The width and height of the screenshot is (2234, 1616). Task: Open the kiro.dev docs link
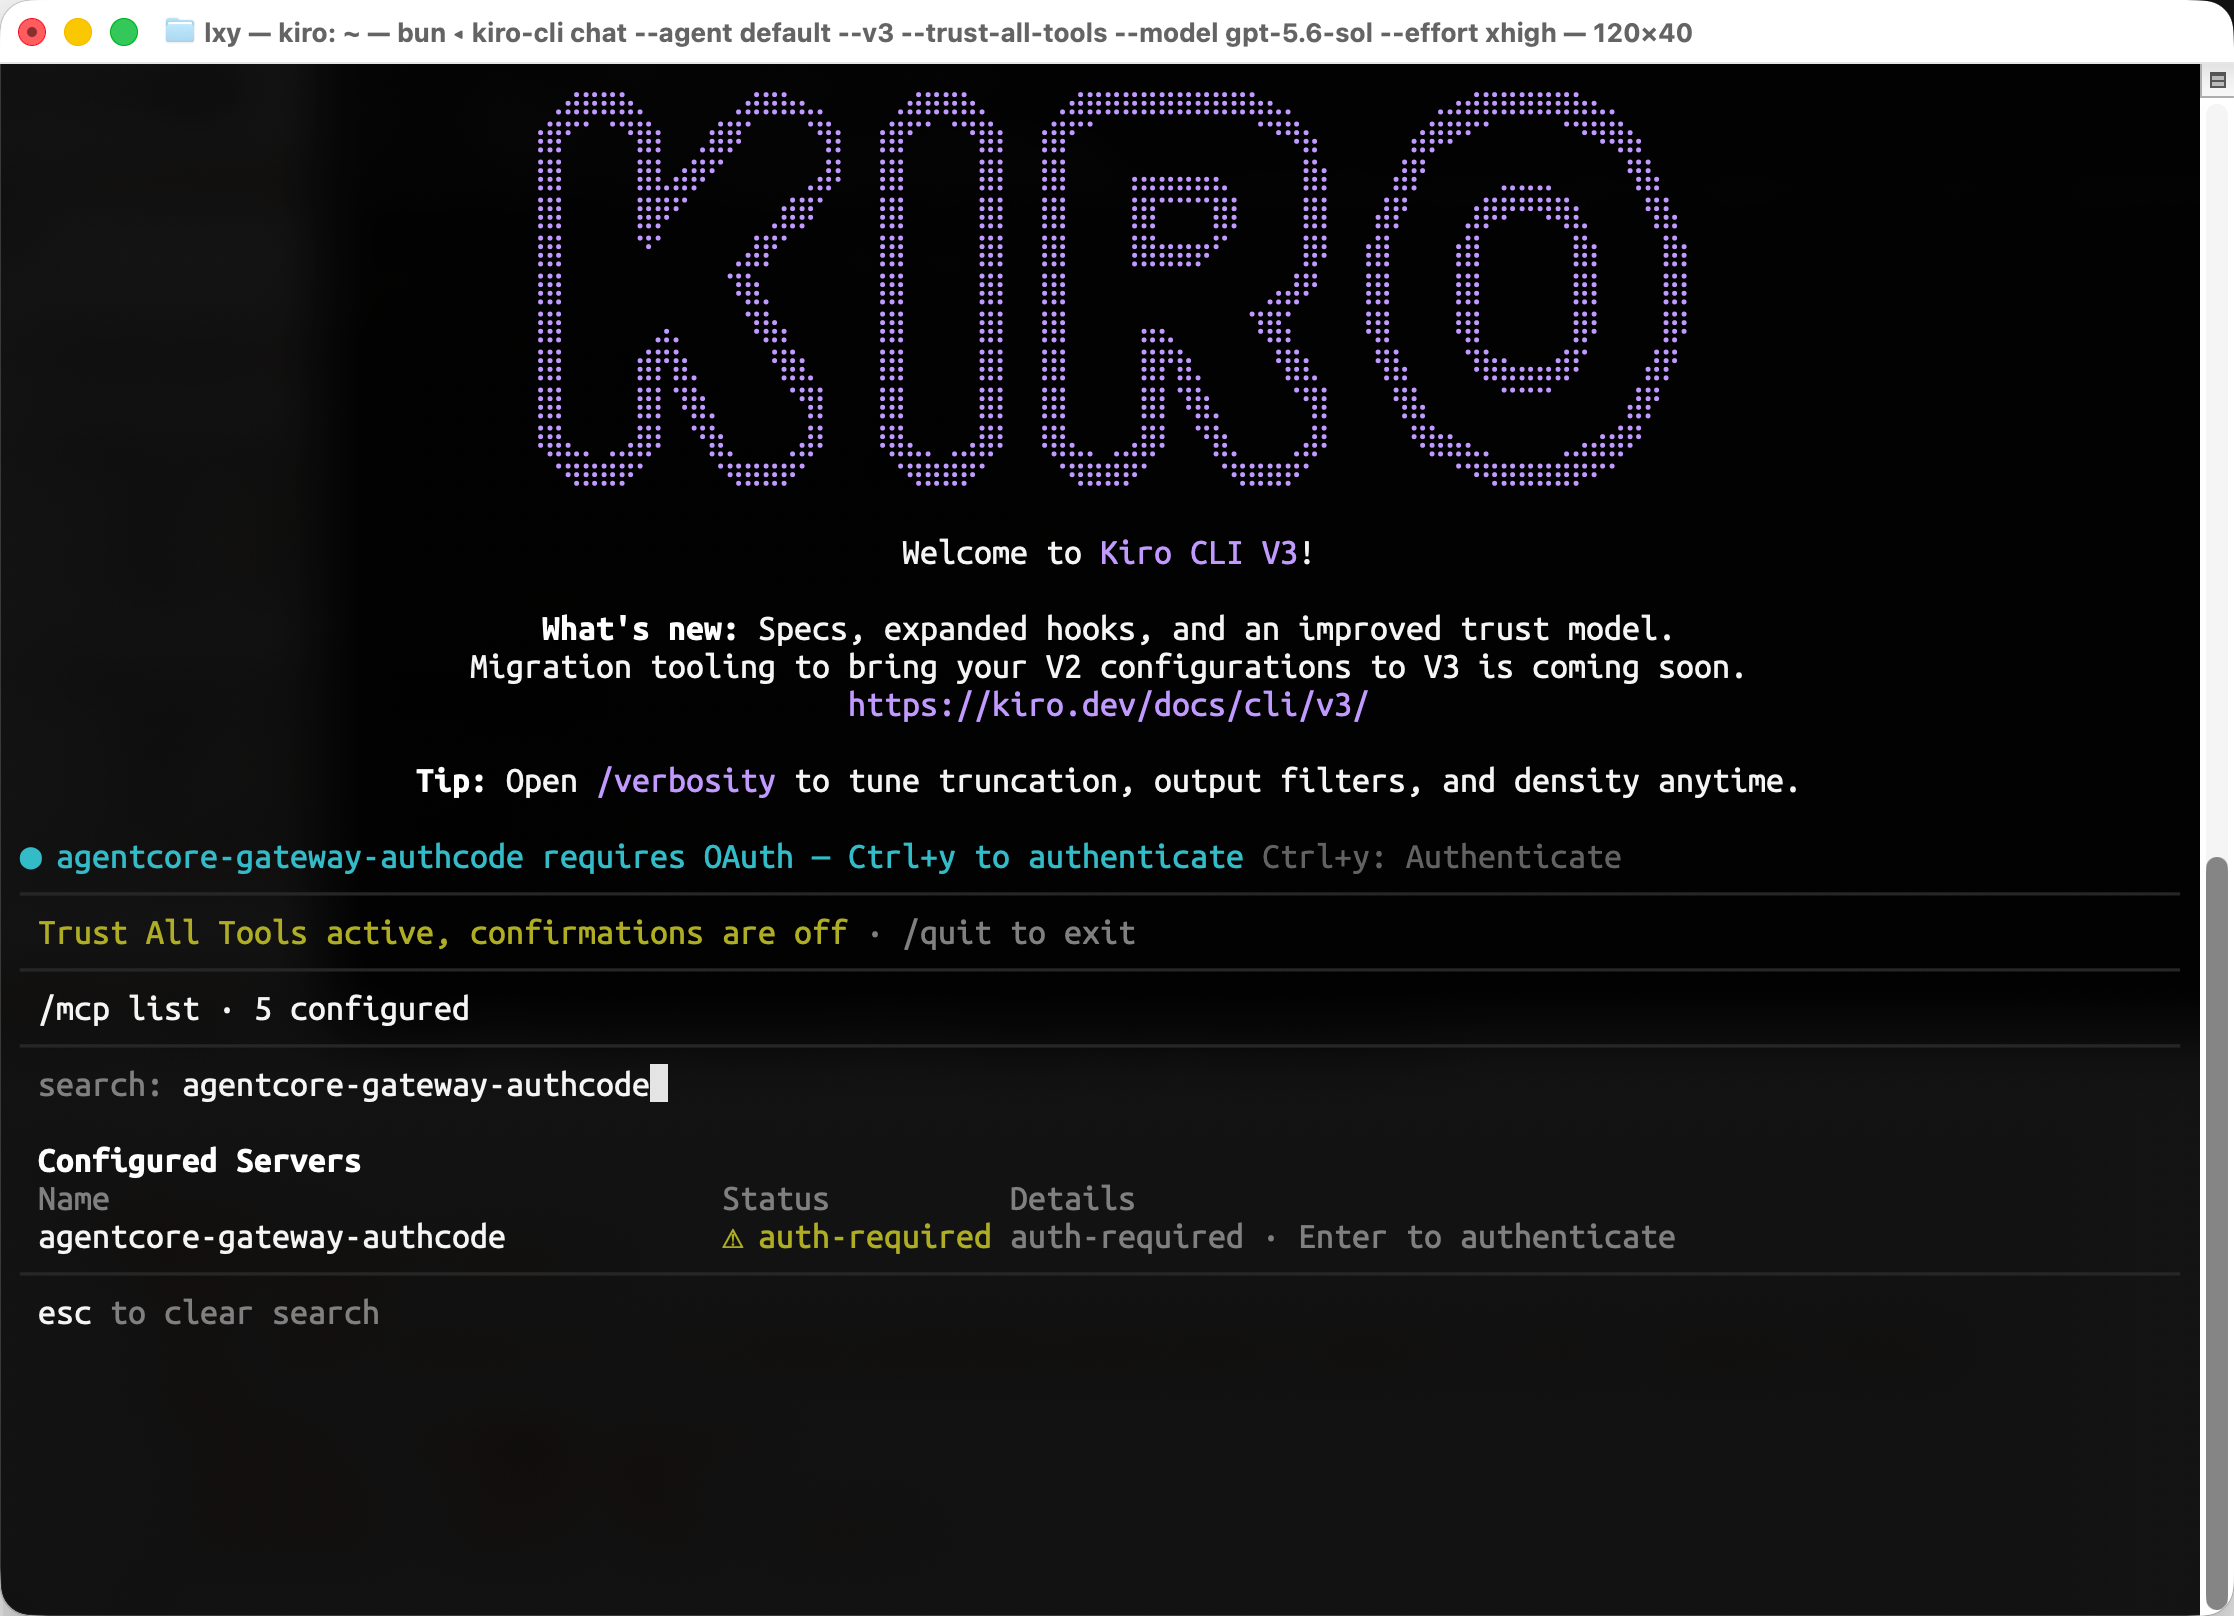1108,705
